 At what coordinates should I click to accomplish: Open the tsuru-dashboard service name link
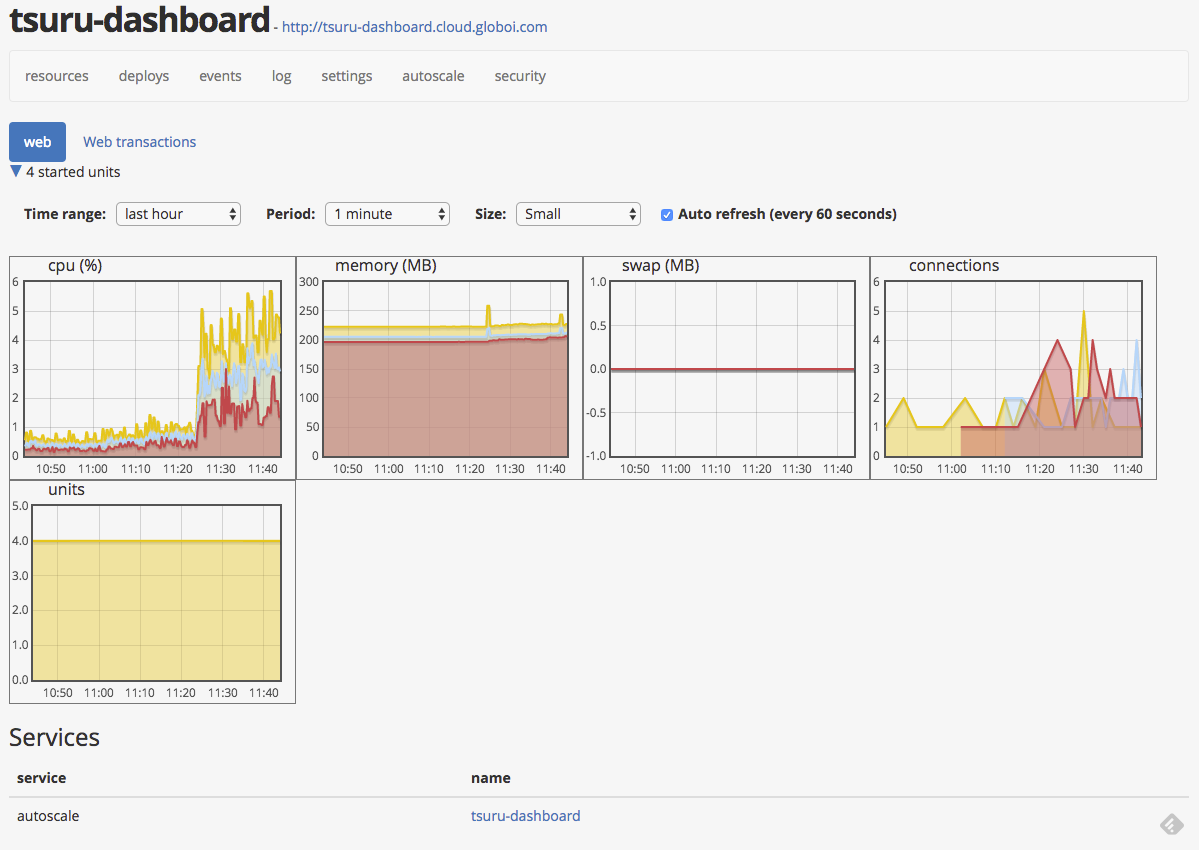click(x=525, y=816)
